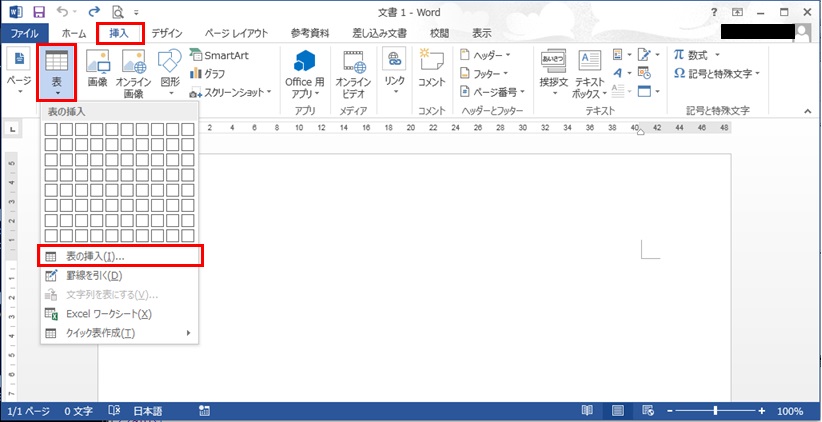Switch to Print Layout view
The width and height of the screenshot is (822, 422).
coord(618,411)
